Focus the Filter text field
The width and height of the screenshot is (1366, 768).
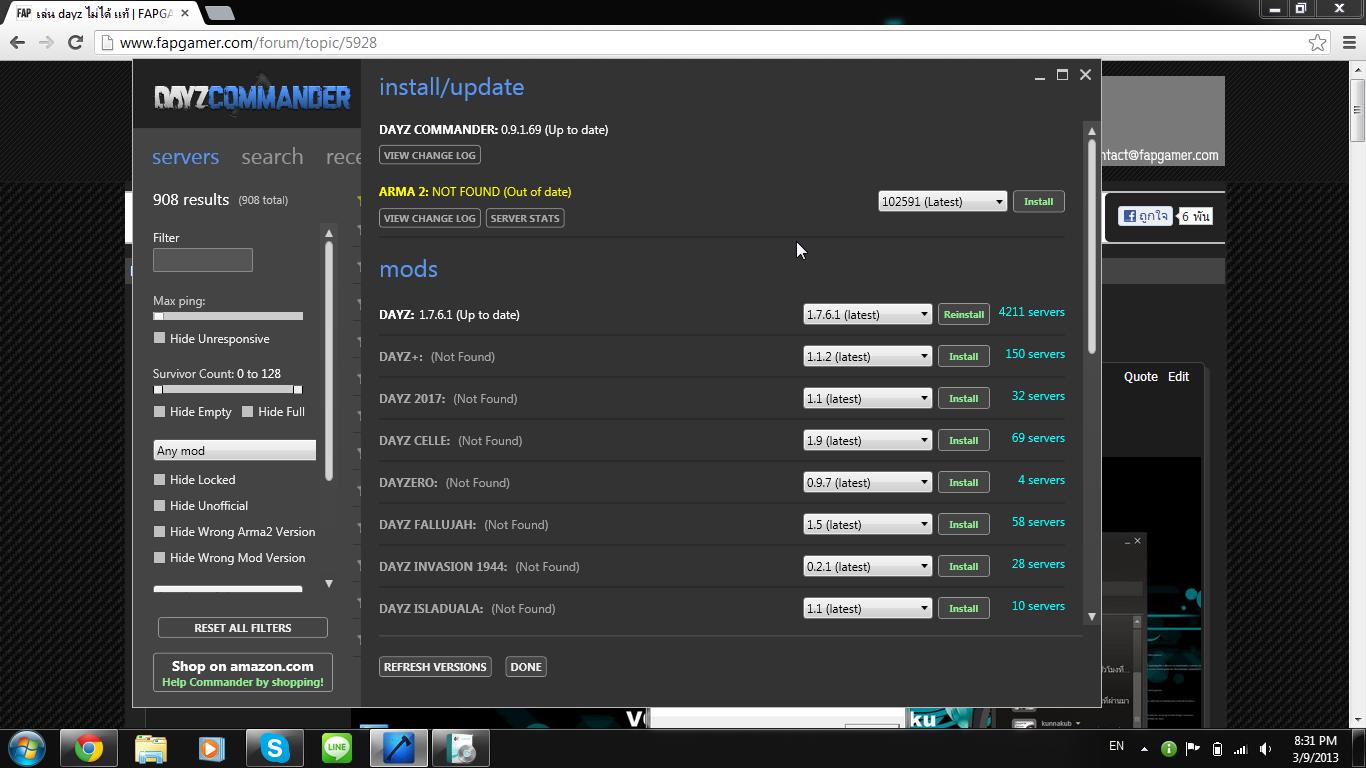tap(203, 260)
